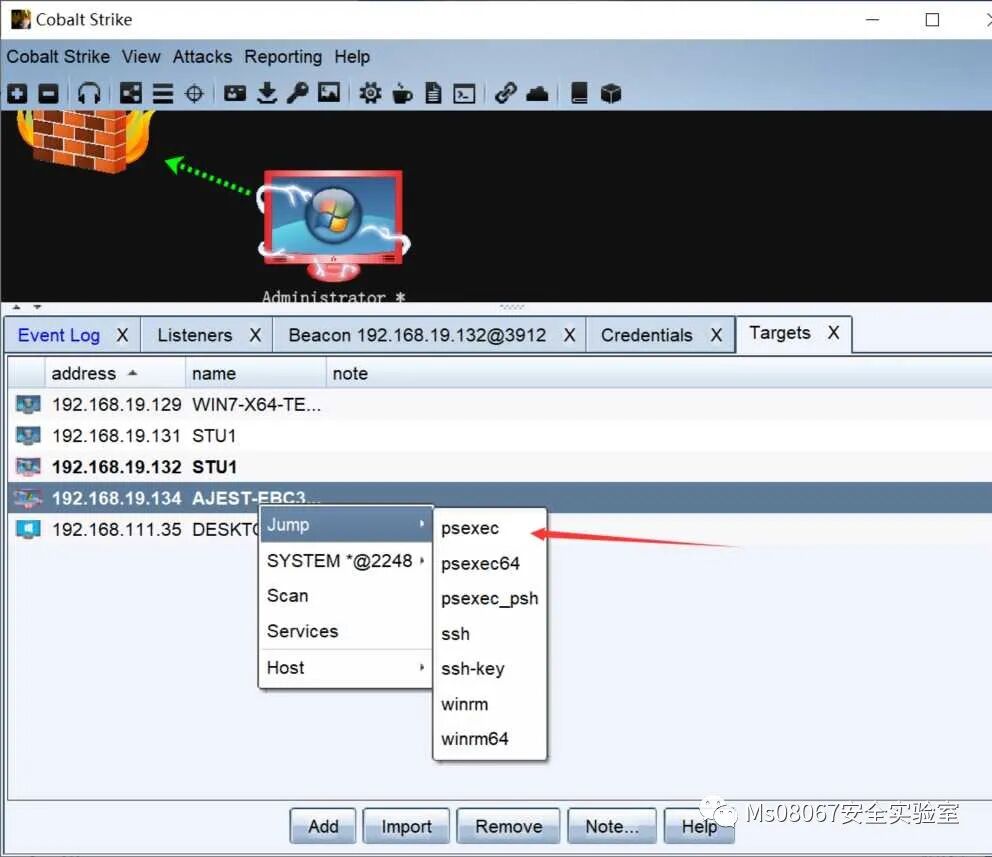The height and width of the screenshot is (857, 992).
Task: Close the Beacon tab
Action: [569, 335]
